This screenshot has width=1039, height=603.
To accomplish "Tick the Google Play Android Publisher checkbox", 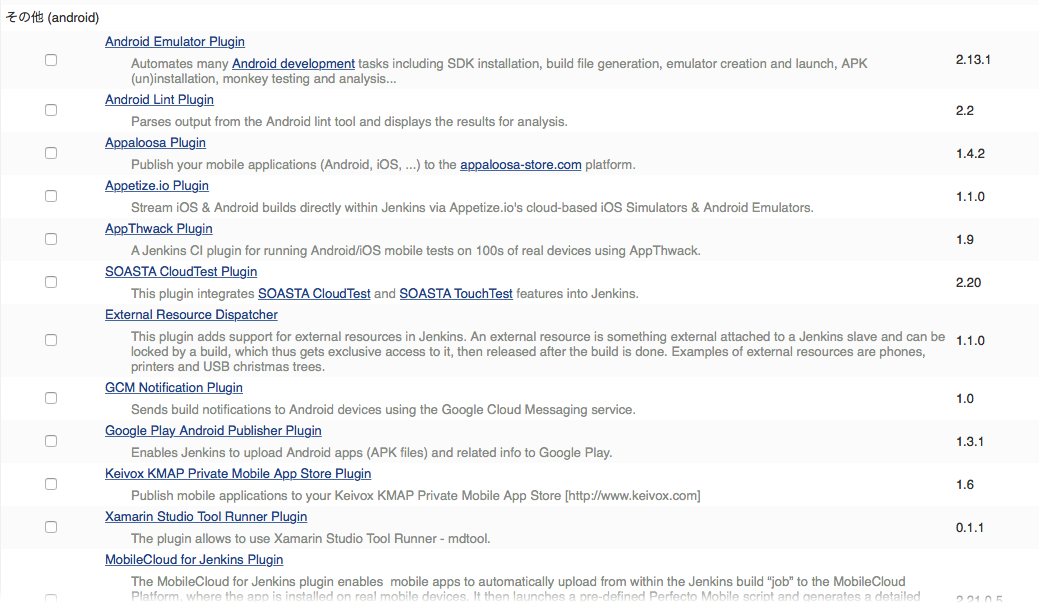I will click(x=51, y=441).
